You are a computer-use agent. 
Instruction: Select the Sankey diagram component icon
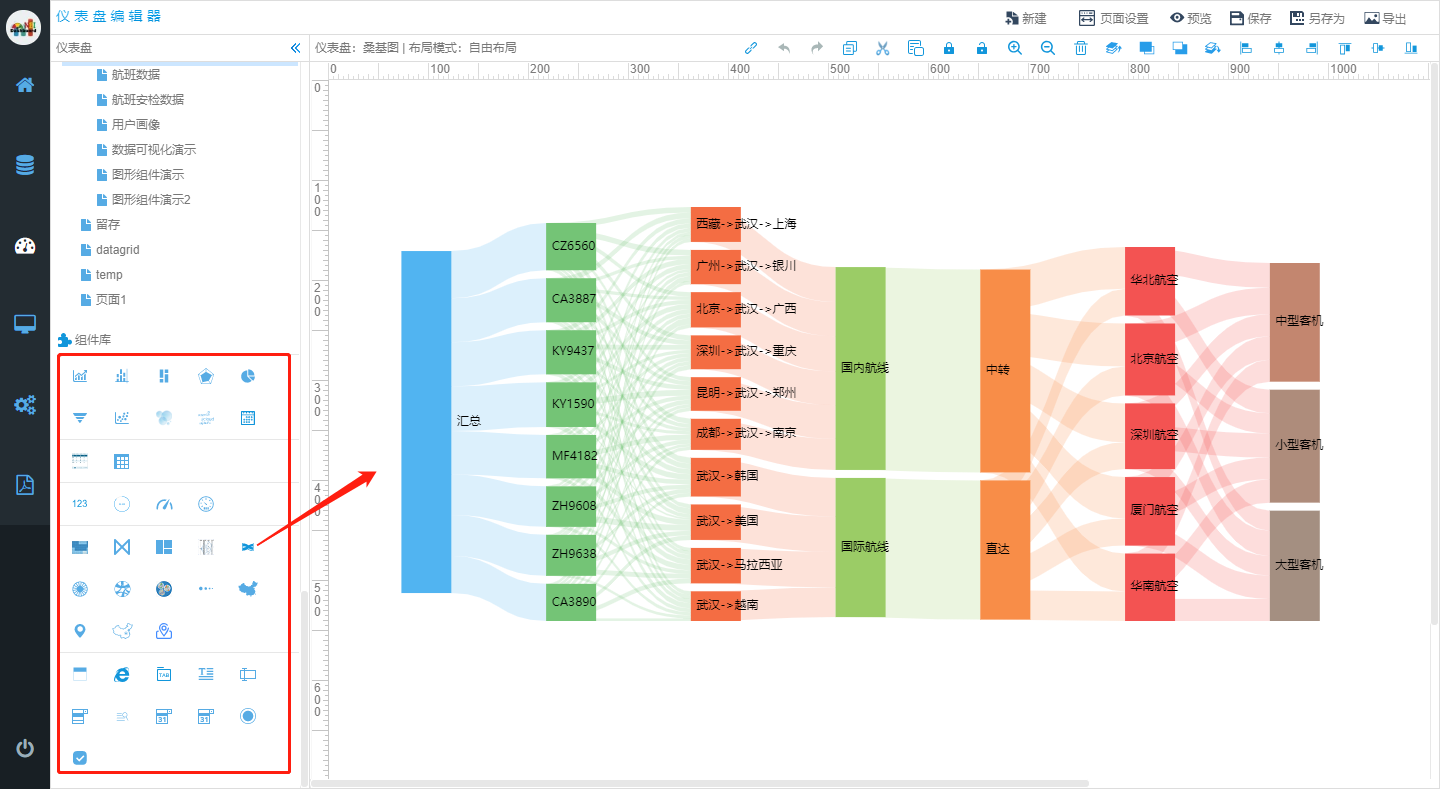point(248,547)
